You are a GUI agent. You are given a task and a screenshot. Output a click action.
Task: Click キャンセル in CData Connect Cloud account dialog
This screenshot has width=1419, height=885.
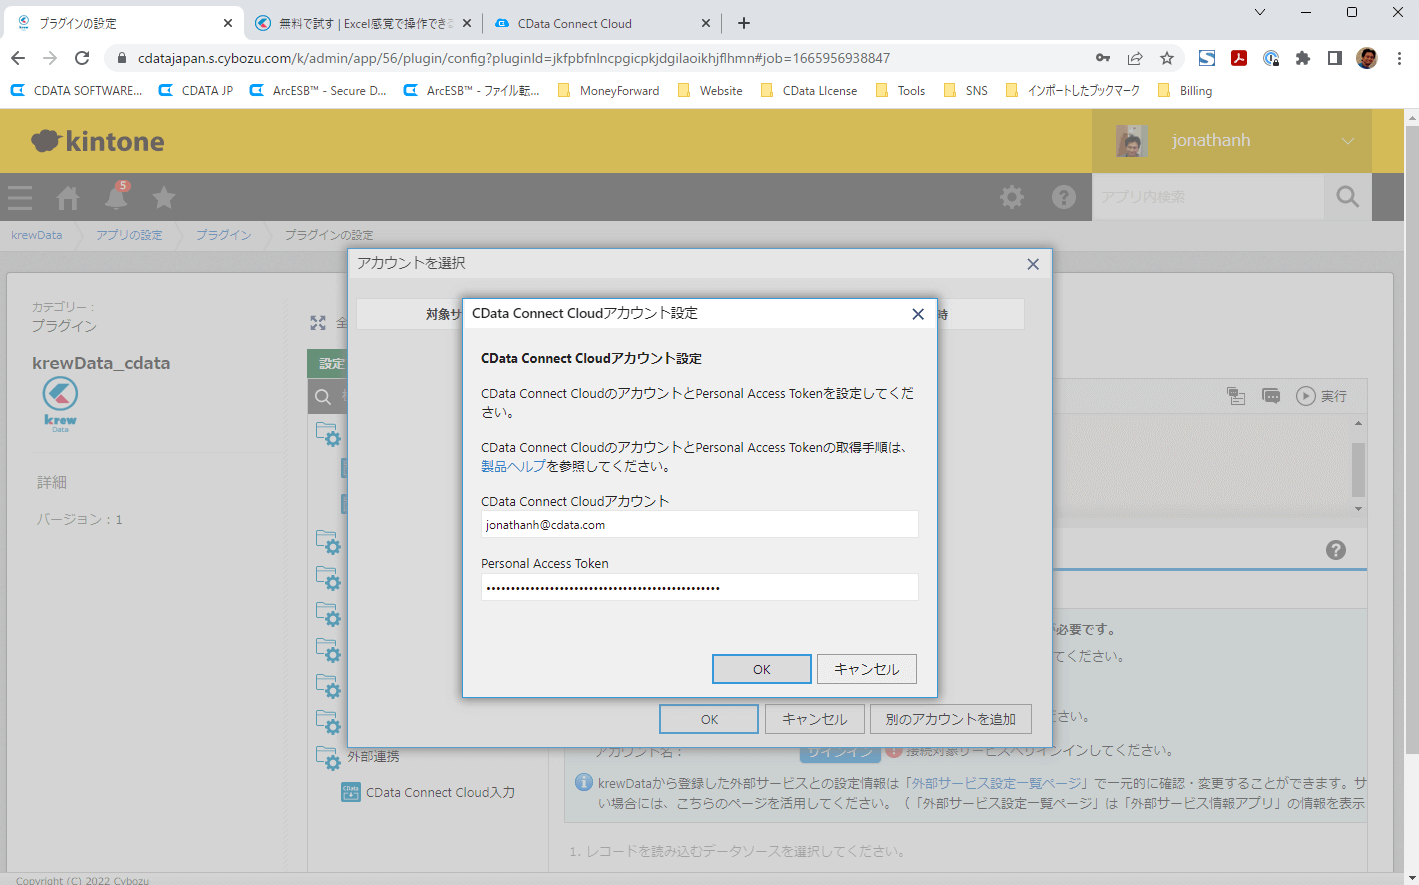coord(867,669)
